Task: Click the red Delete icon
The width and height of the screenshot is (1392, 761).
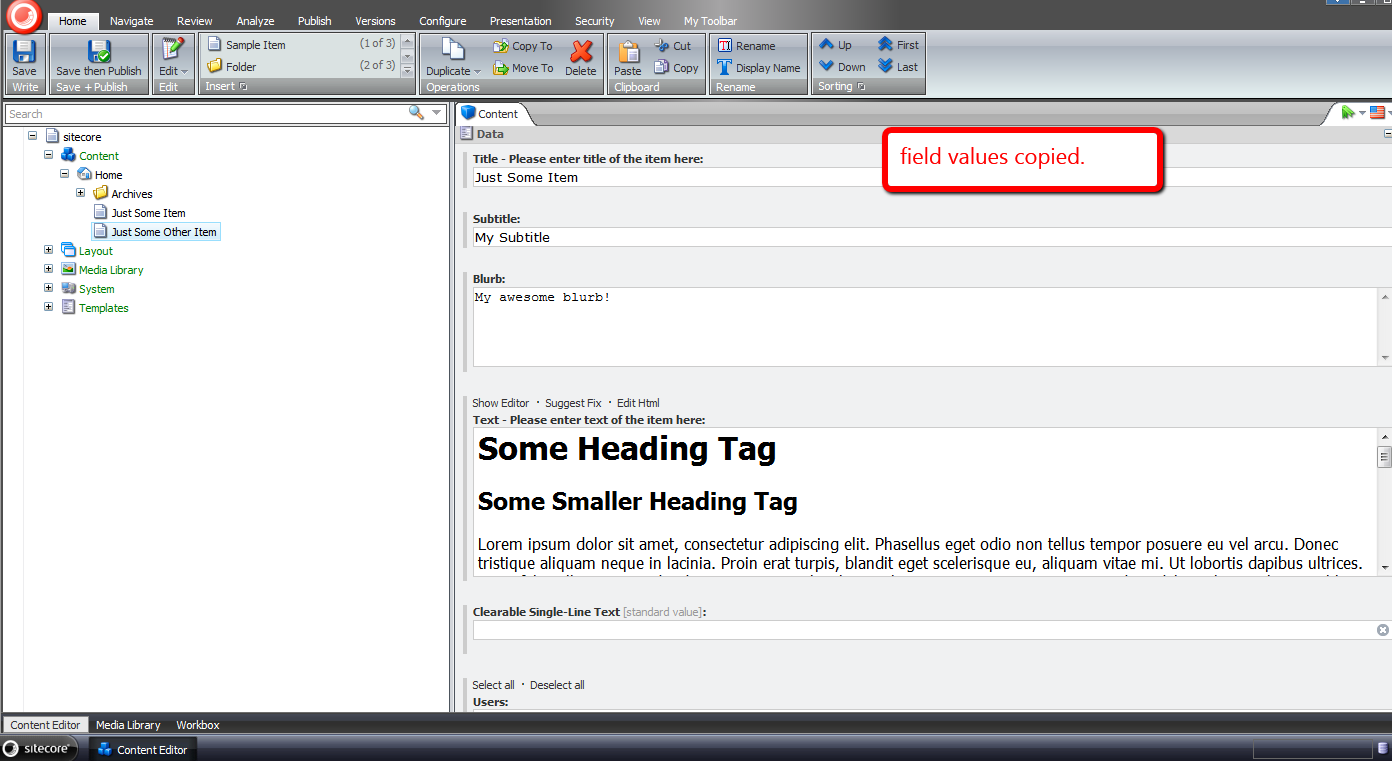Action: point(580,53)
